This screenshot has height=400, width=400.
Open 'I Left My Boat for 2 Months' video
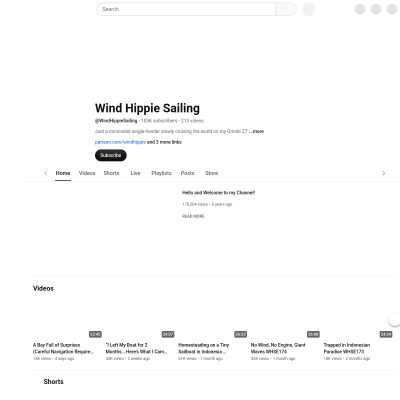(x=136, y=348)
